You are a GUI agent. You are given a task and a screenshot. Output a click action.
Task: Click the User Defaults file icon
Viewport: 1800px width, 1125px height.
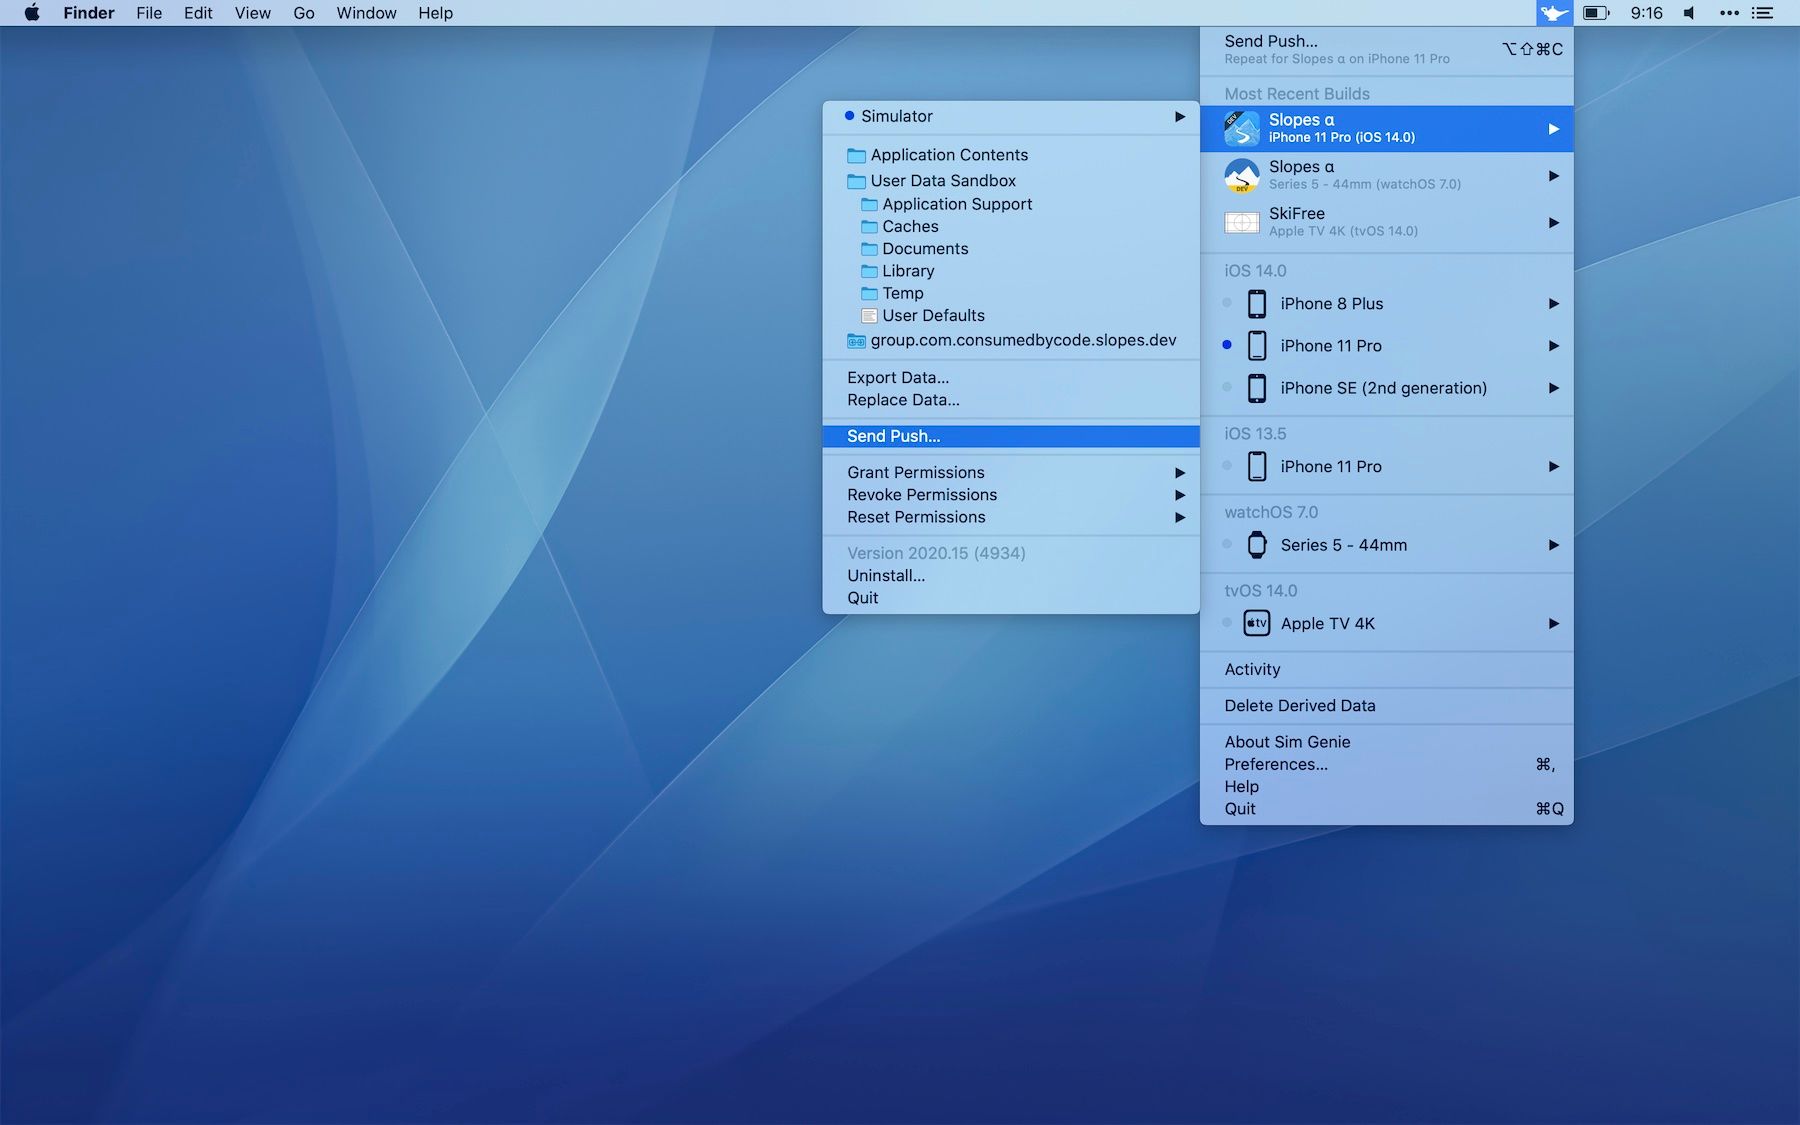(x=869, y=316)
